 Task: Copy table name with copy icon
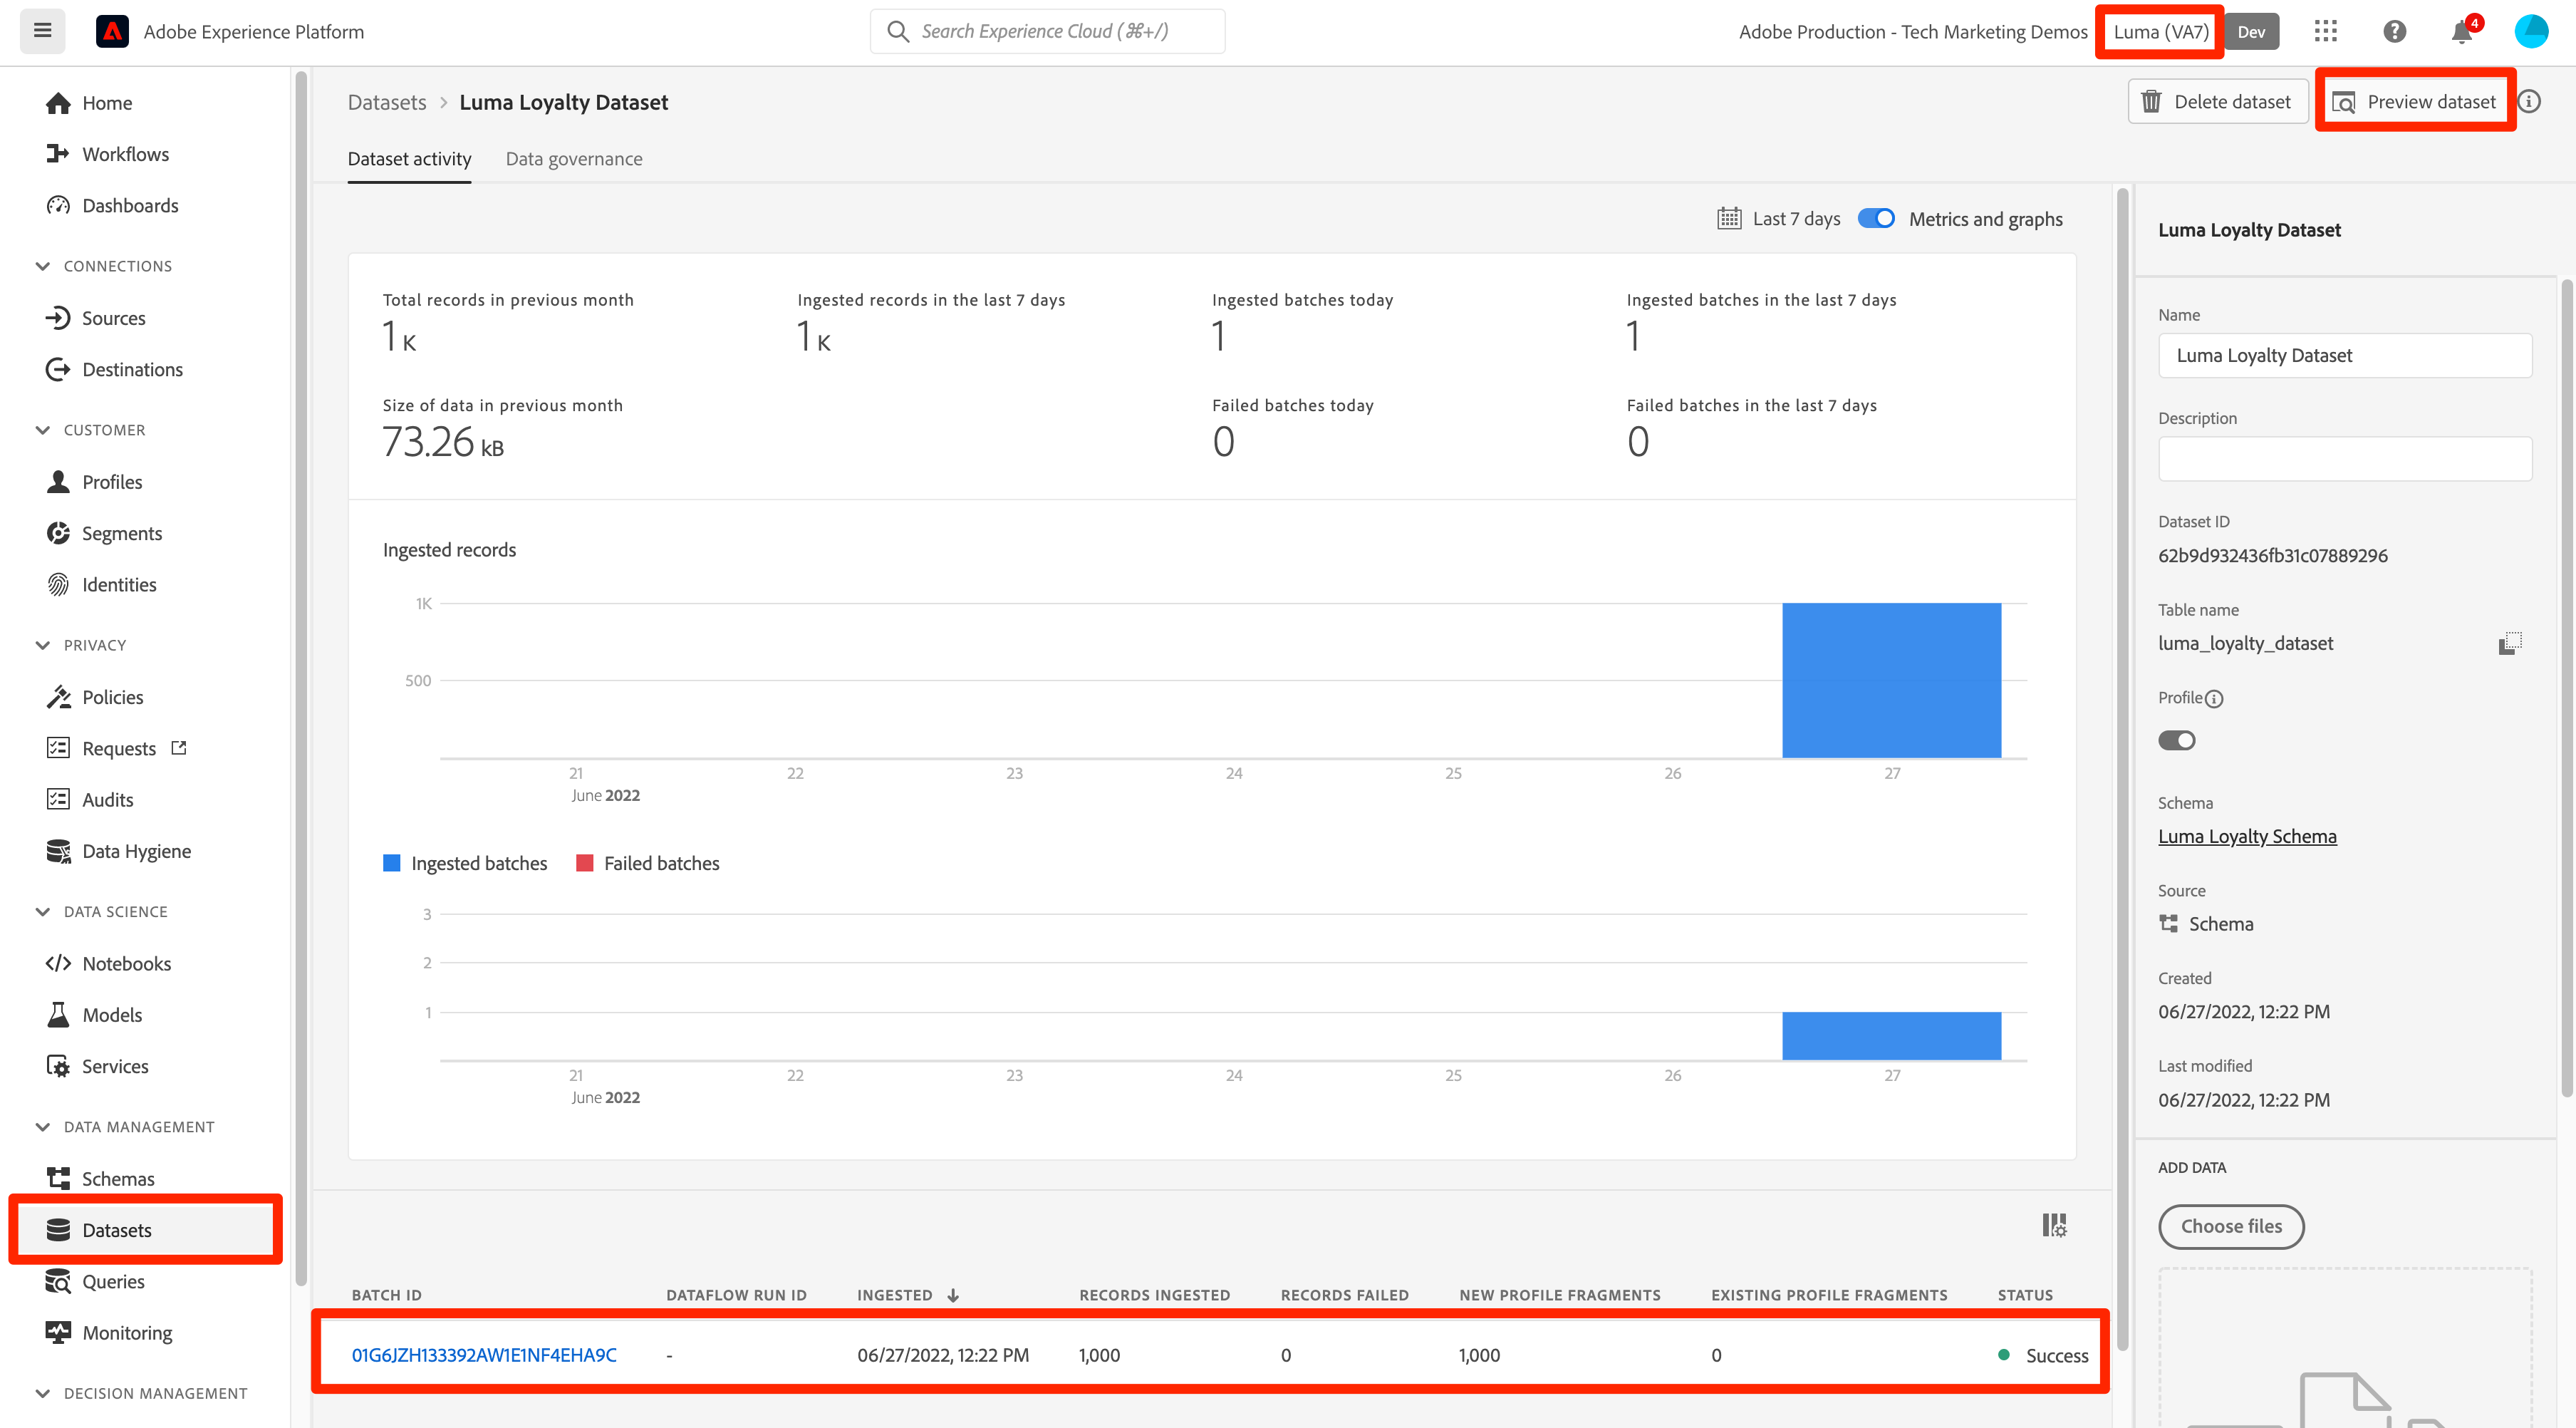coord(2509,643)
